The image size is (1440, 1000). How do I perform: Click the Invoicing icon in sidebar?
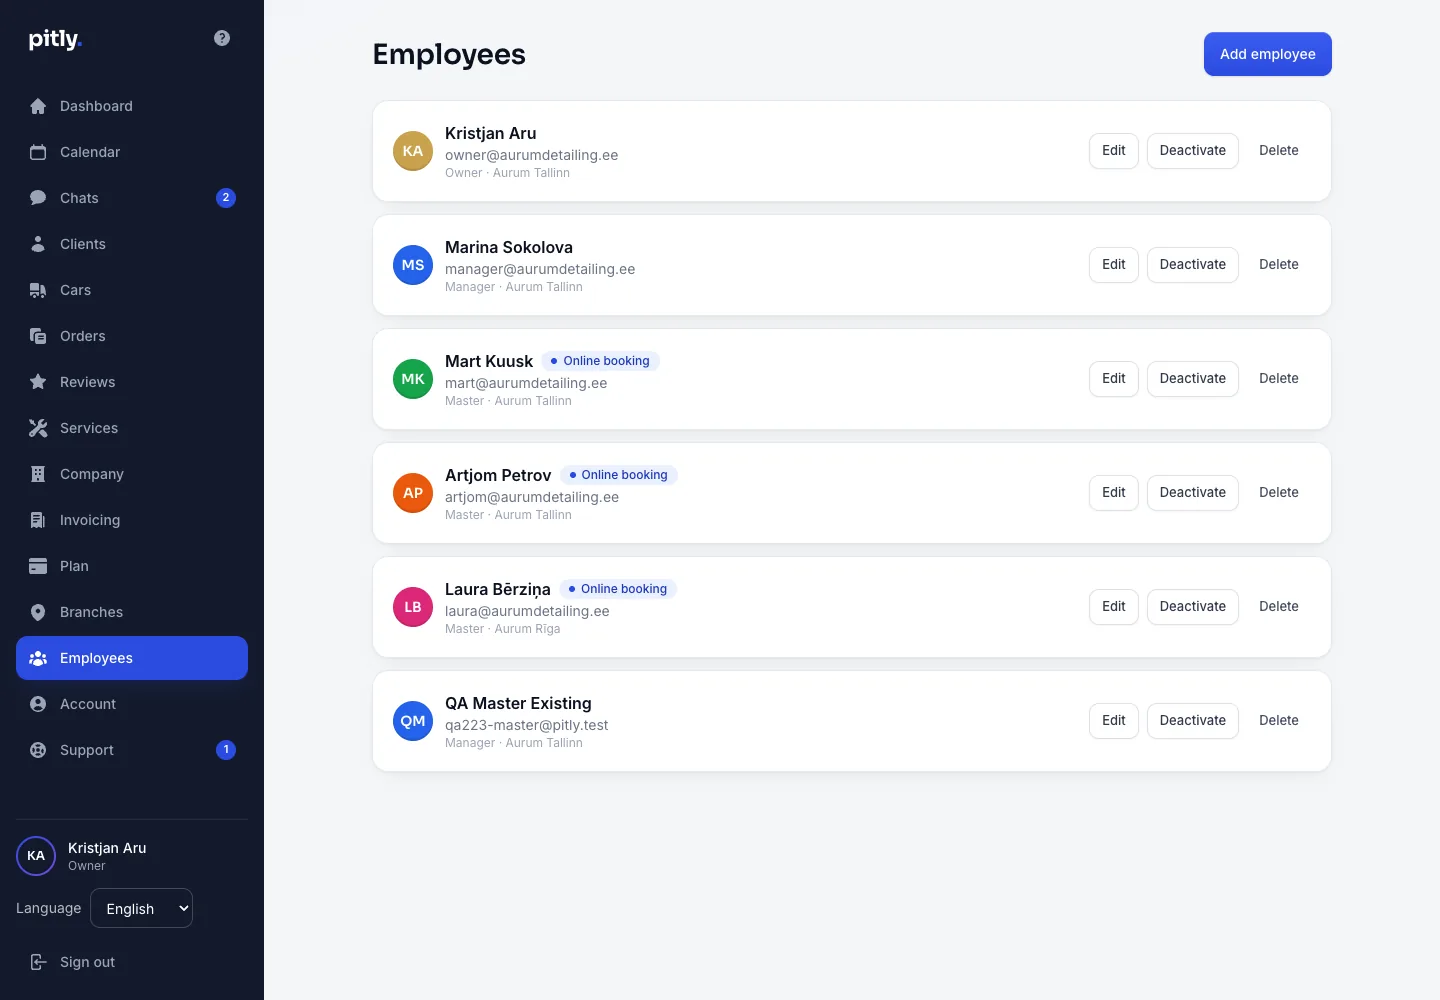coord(38,520)
